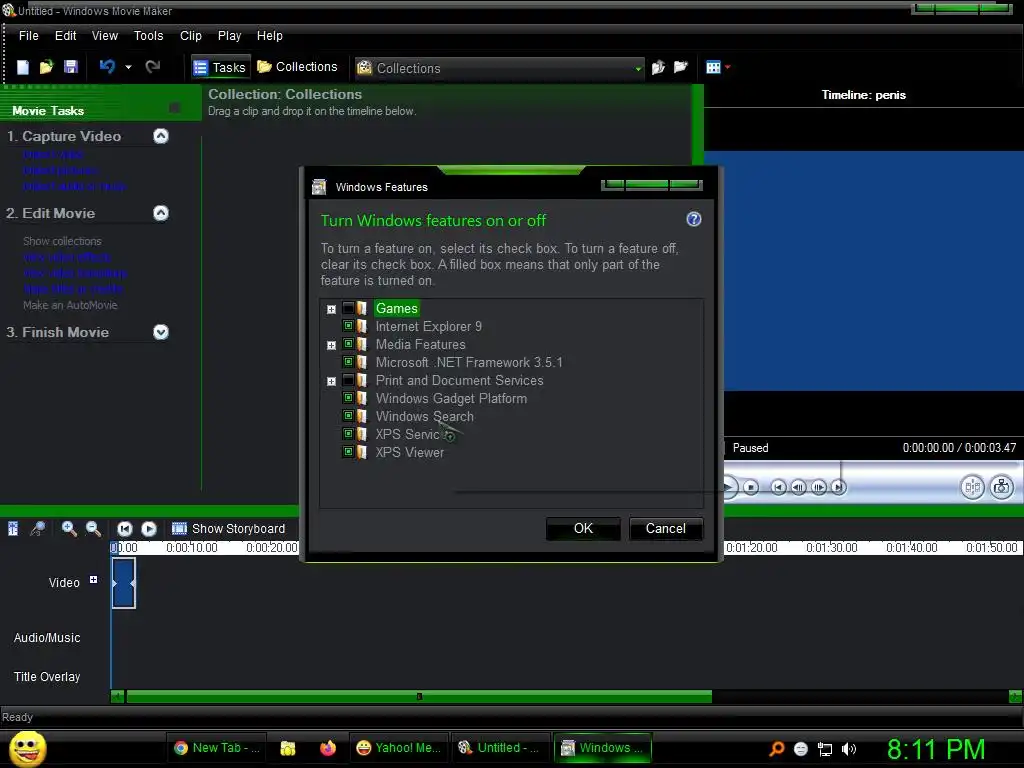The image size is (1024, 768).
Task: Click Make an AutoMovie link
Action: [x=70, y=305]
